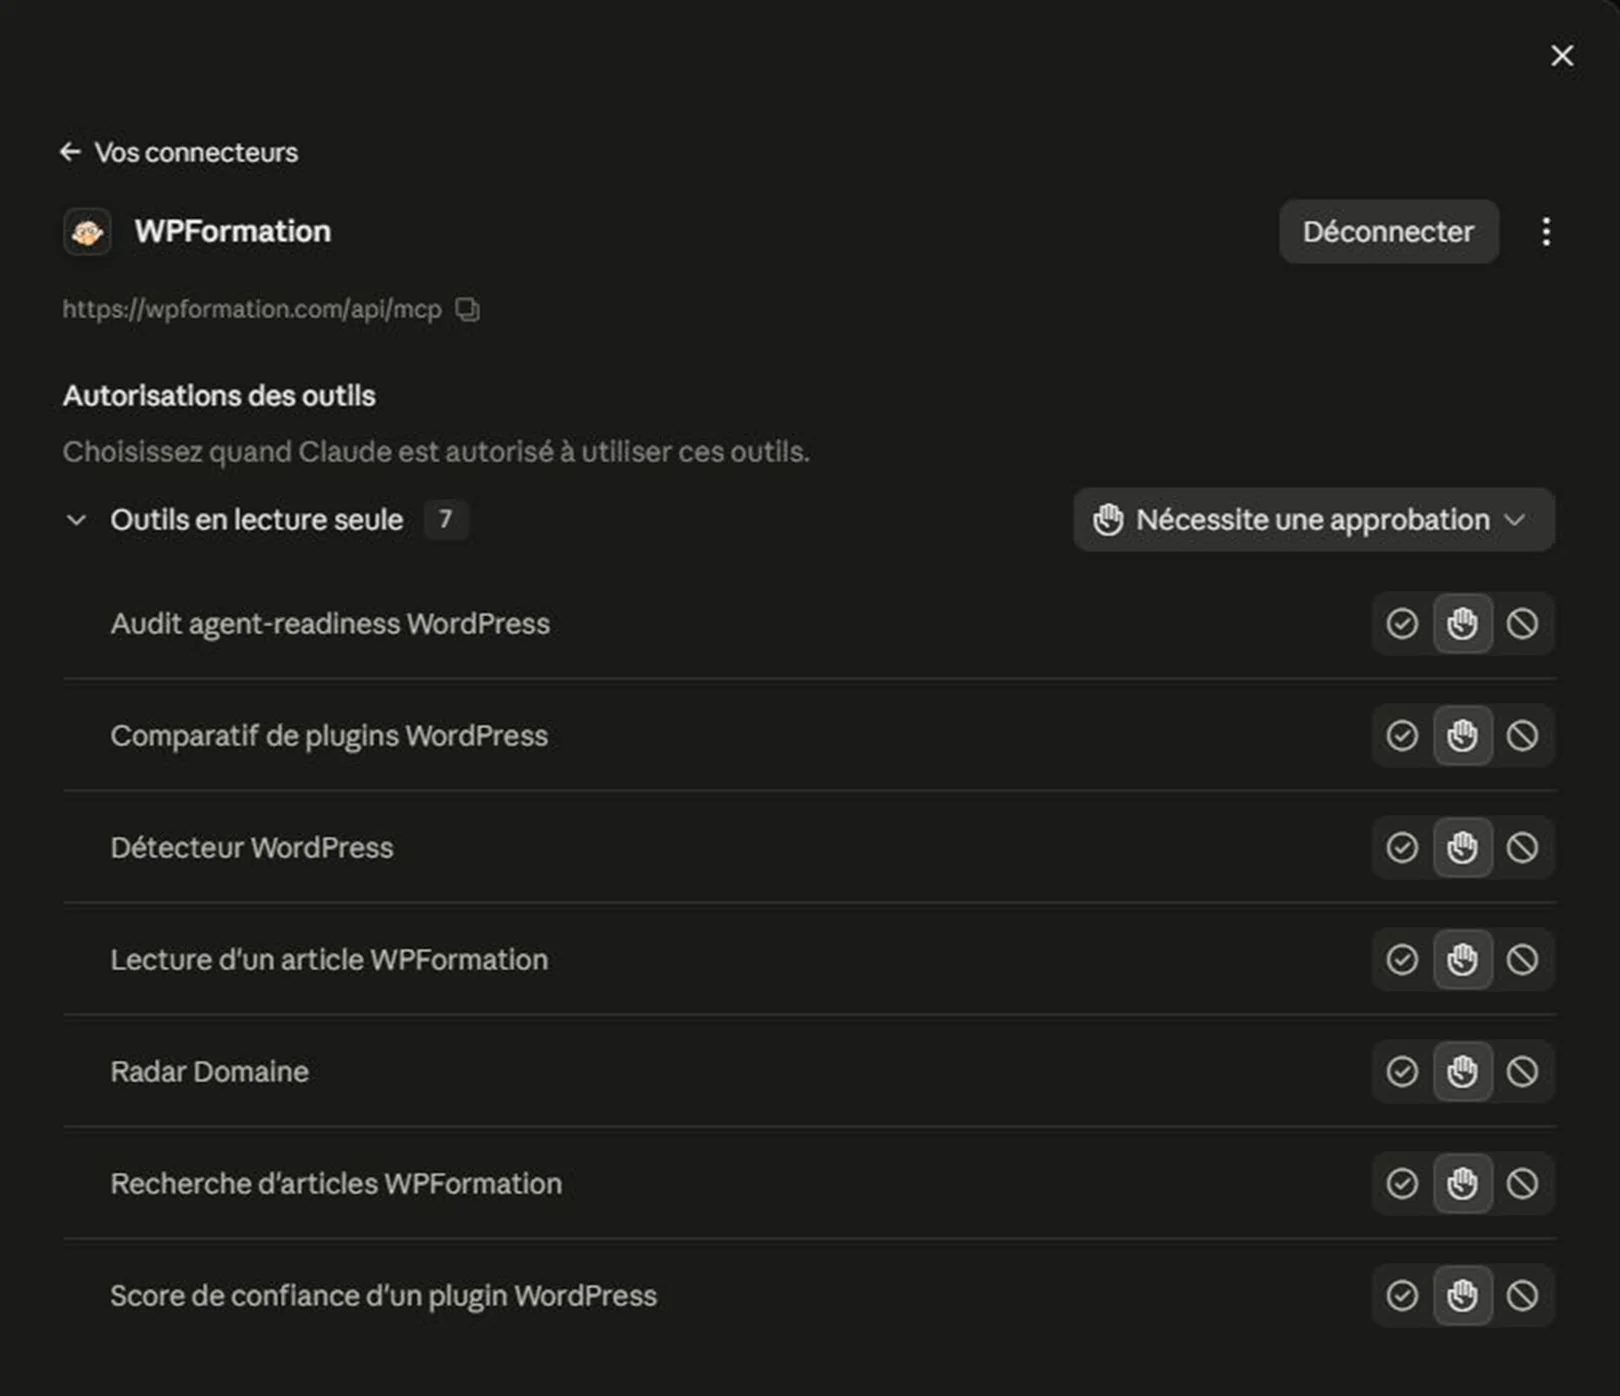Go back via the arrow beside Vos connecteurs
This screenshot has width=1620, height=1396.
tap(70, 152)
